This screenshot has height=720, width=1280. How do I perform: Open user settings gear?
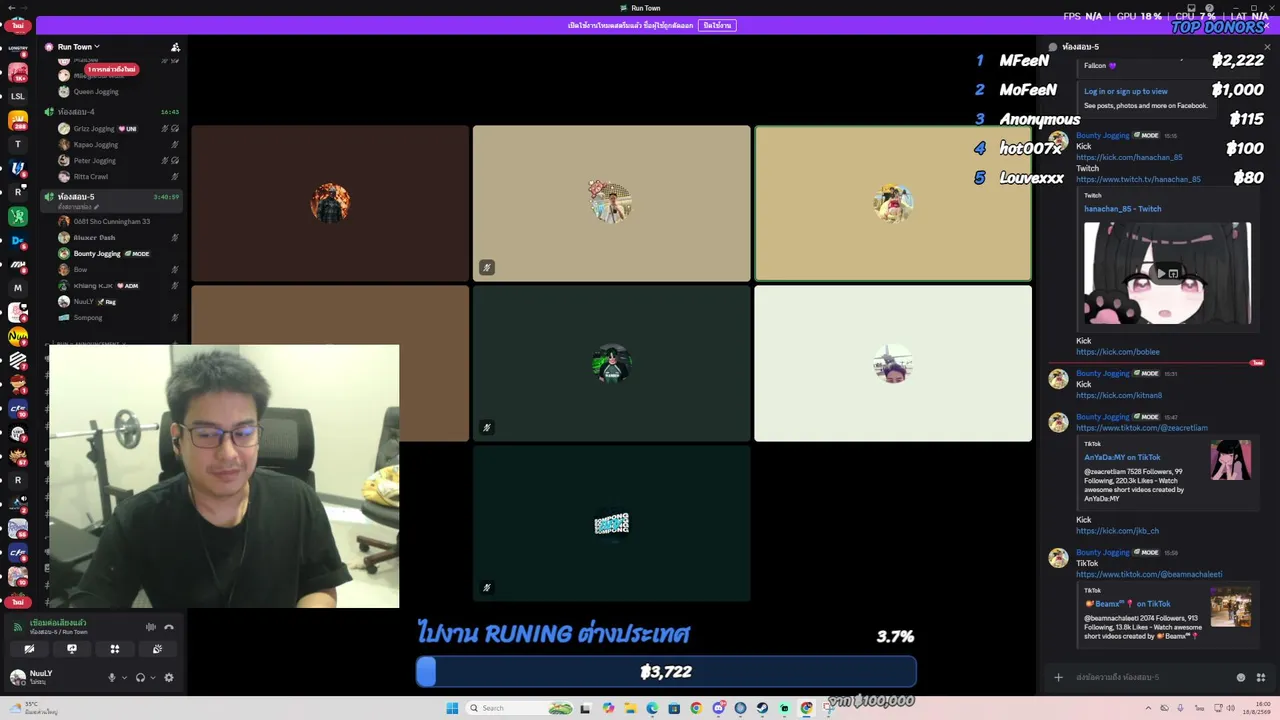click(x=169, y=677)
